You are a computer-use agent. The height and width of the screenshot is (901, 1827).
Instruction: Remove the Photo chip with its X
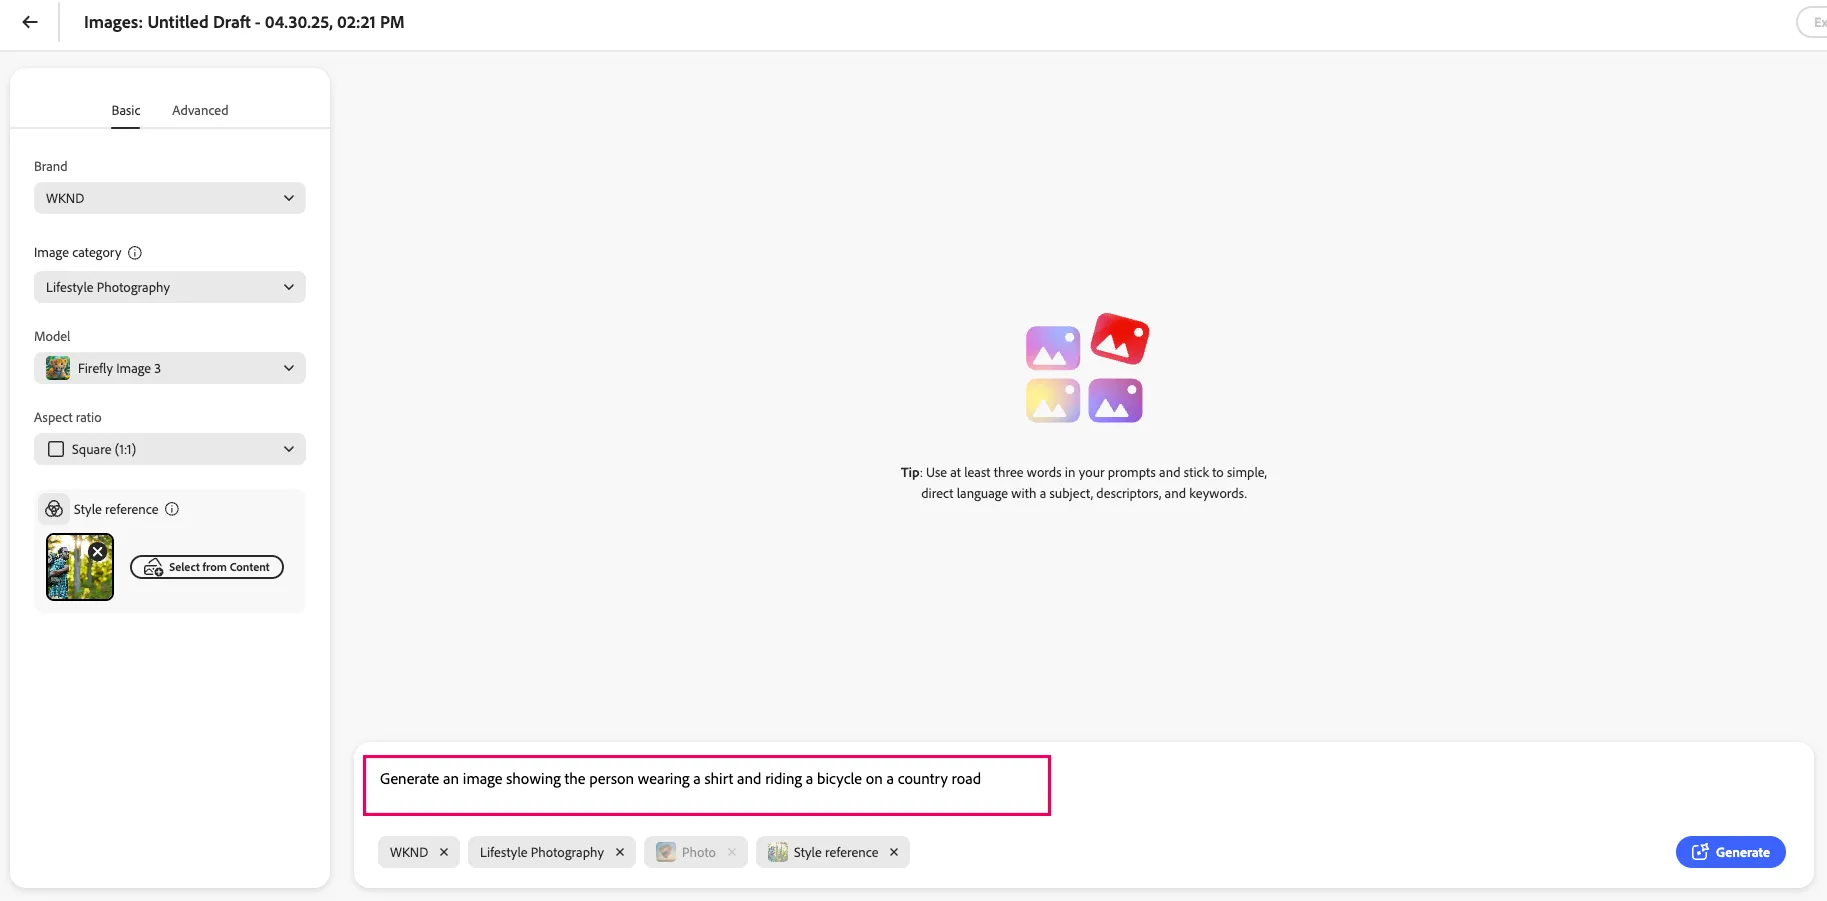pos(732,852)
